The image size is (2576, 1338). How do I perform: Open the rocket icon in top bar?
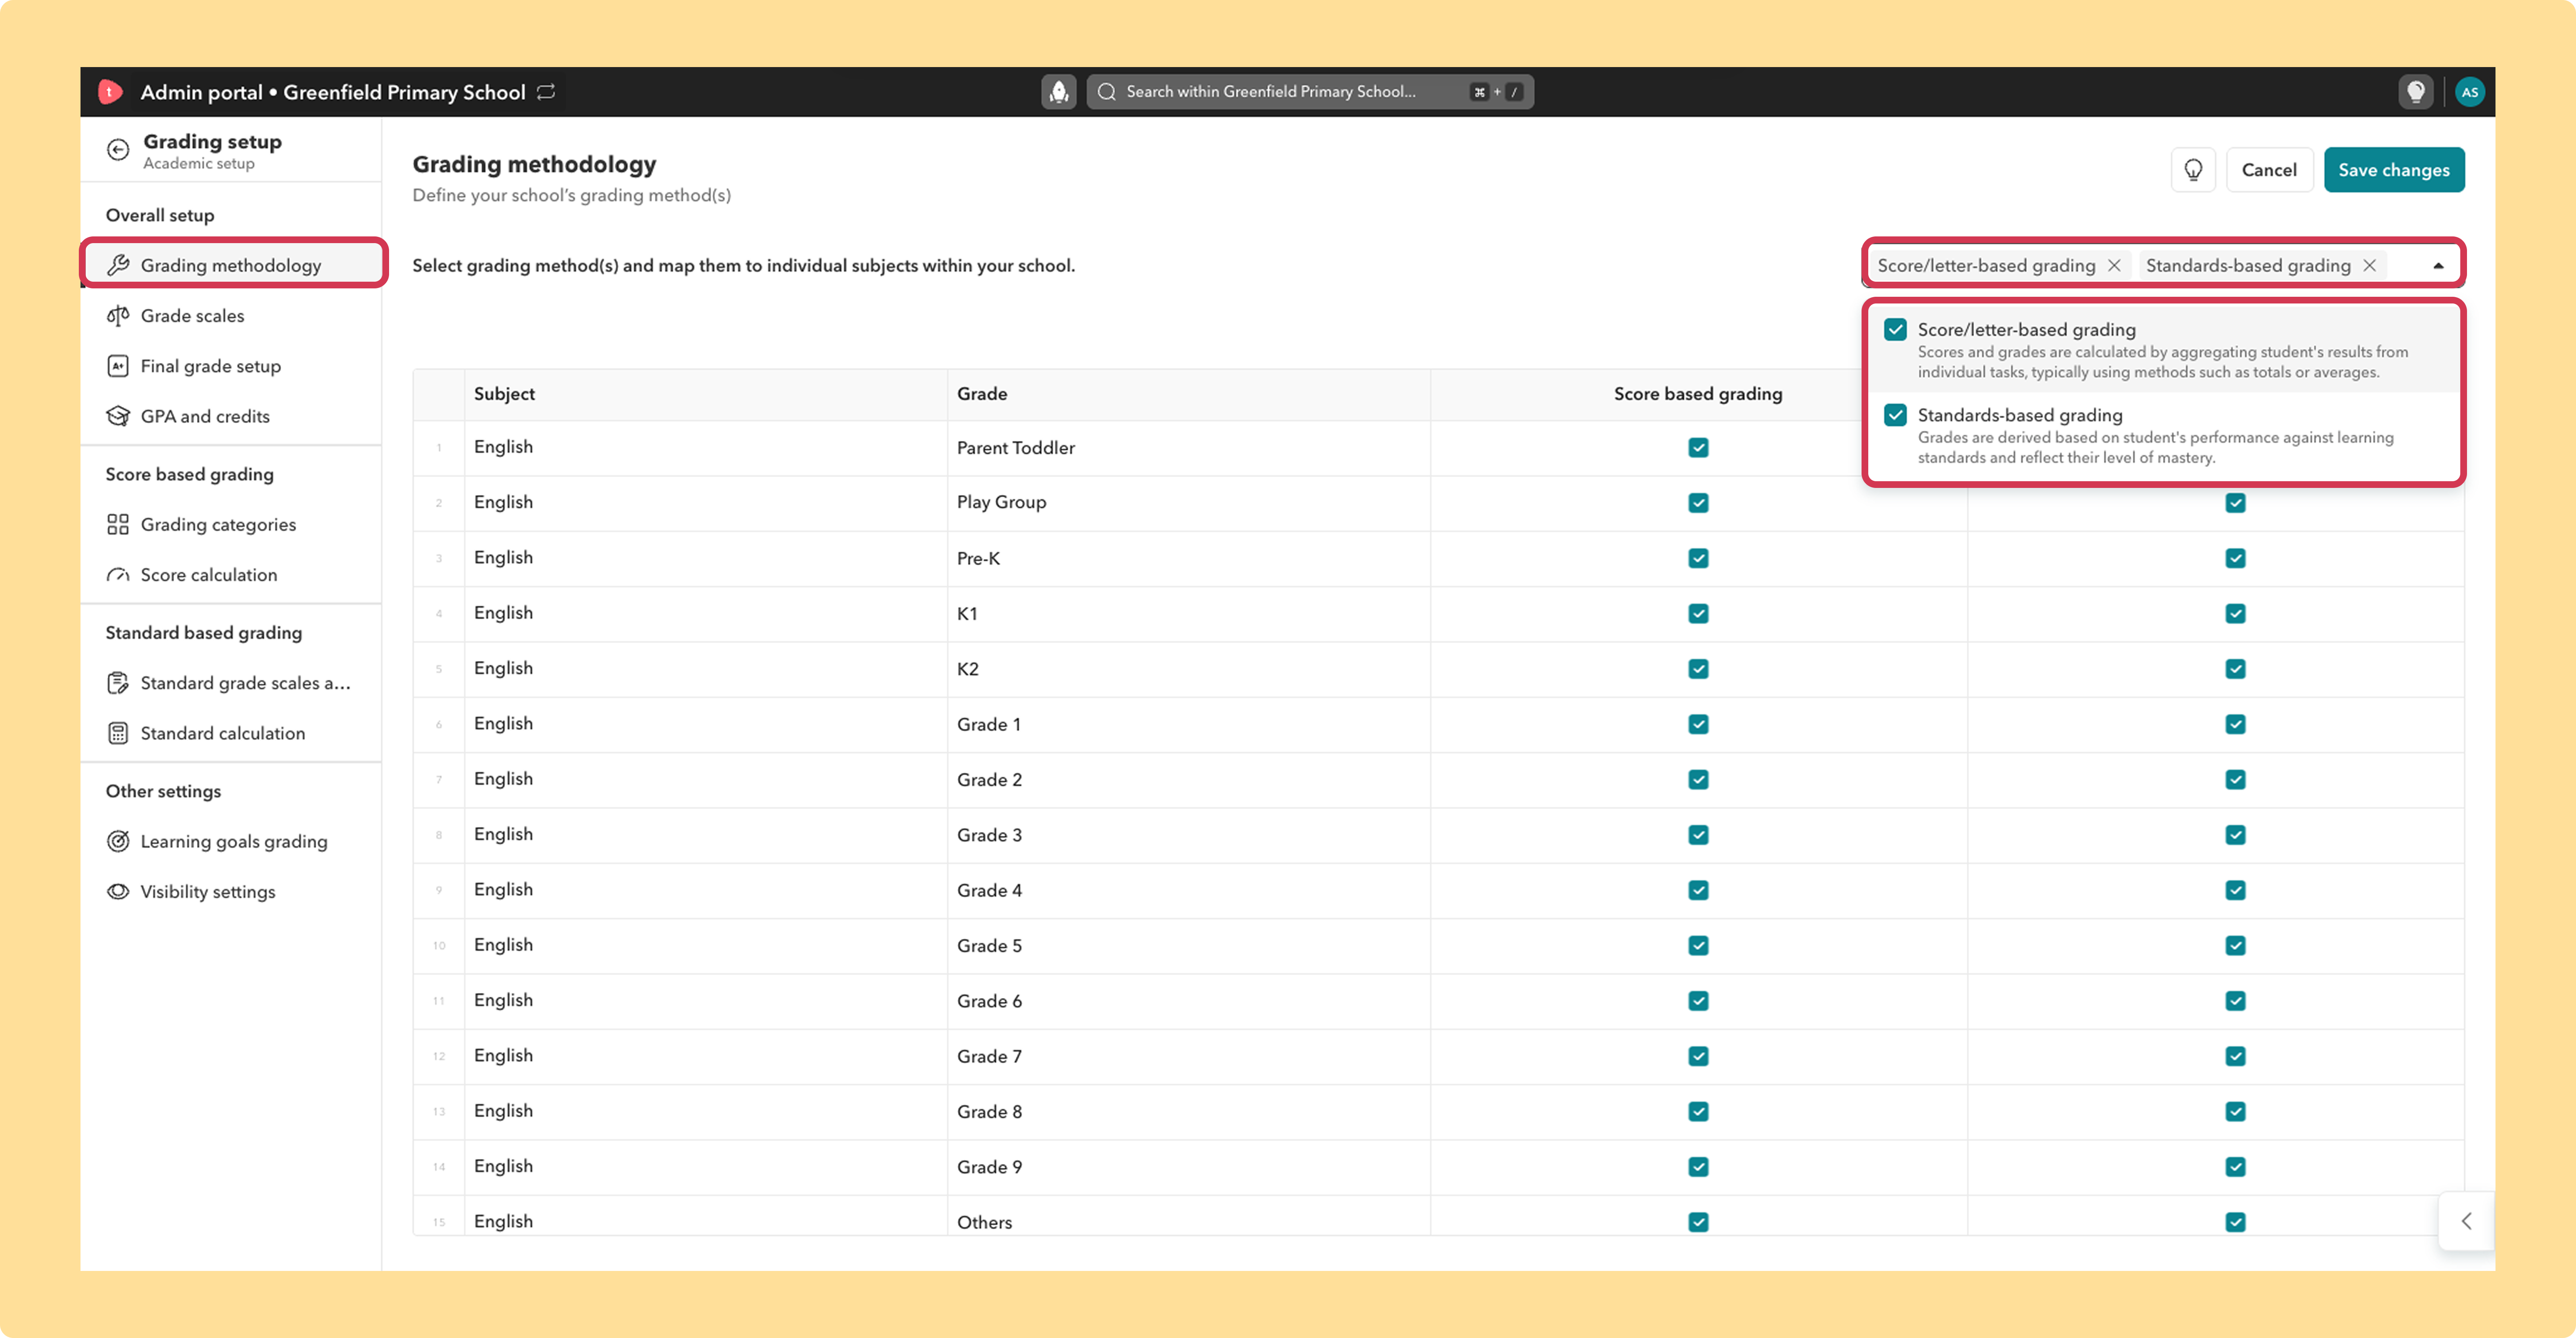pyautogui.click(x=1059, y=92)
